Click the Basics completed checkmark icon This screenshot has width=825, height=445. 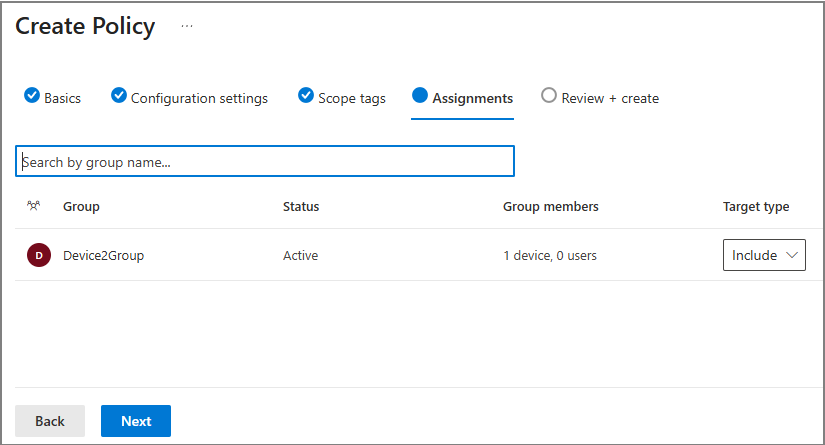tap(31, 96)
